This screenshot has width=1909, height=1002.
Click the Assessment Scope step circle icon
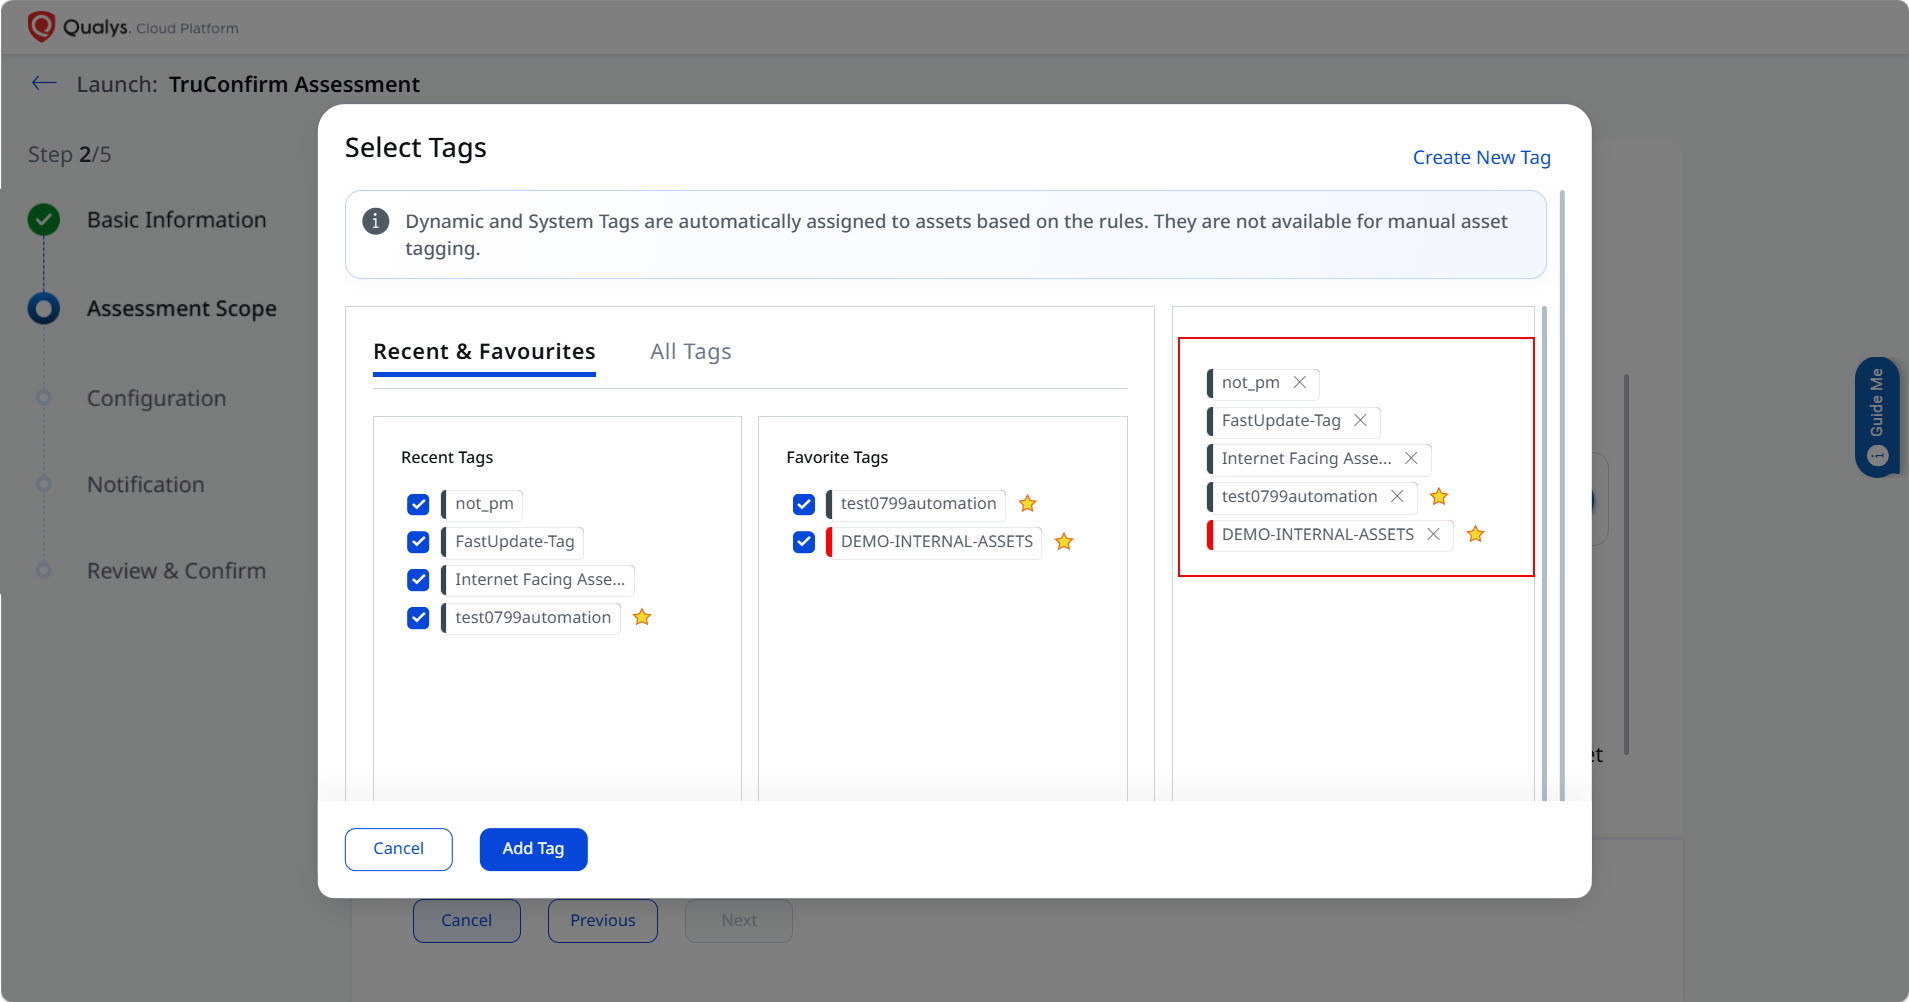click(44, 308)
